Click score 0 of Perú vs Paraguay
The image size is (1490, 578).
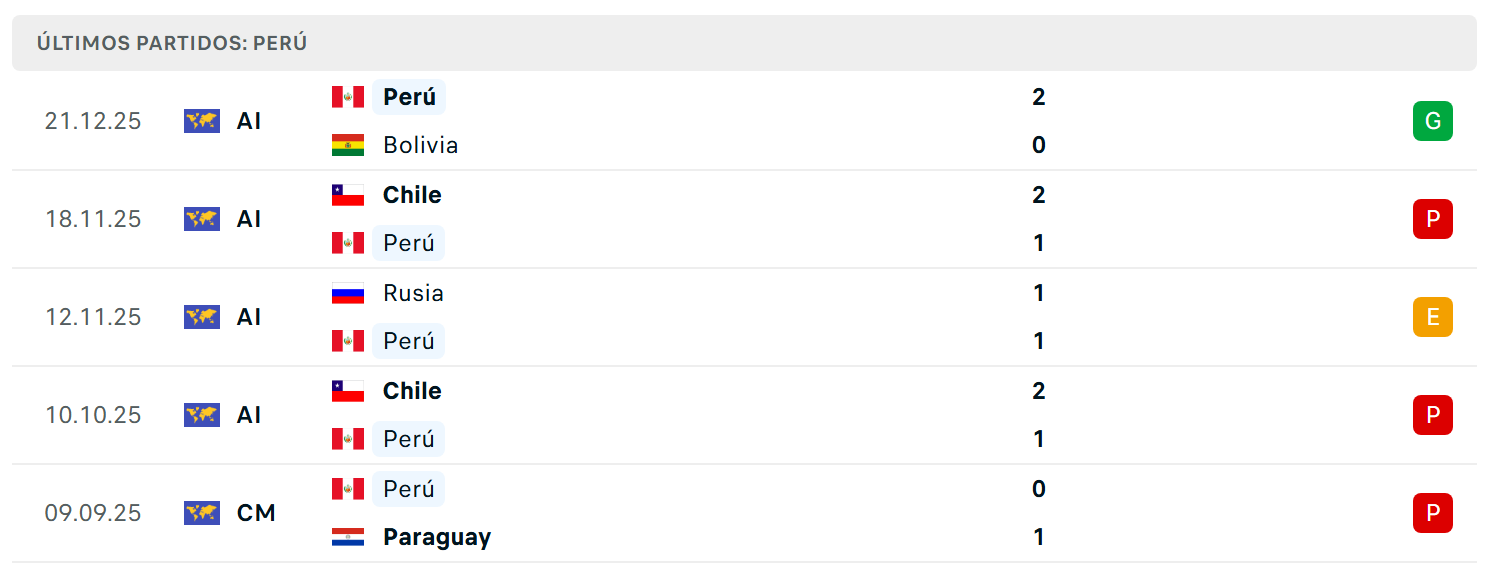click(1039, 489)
